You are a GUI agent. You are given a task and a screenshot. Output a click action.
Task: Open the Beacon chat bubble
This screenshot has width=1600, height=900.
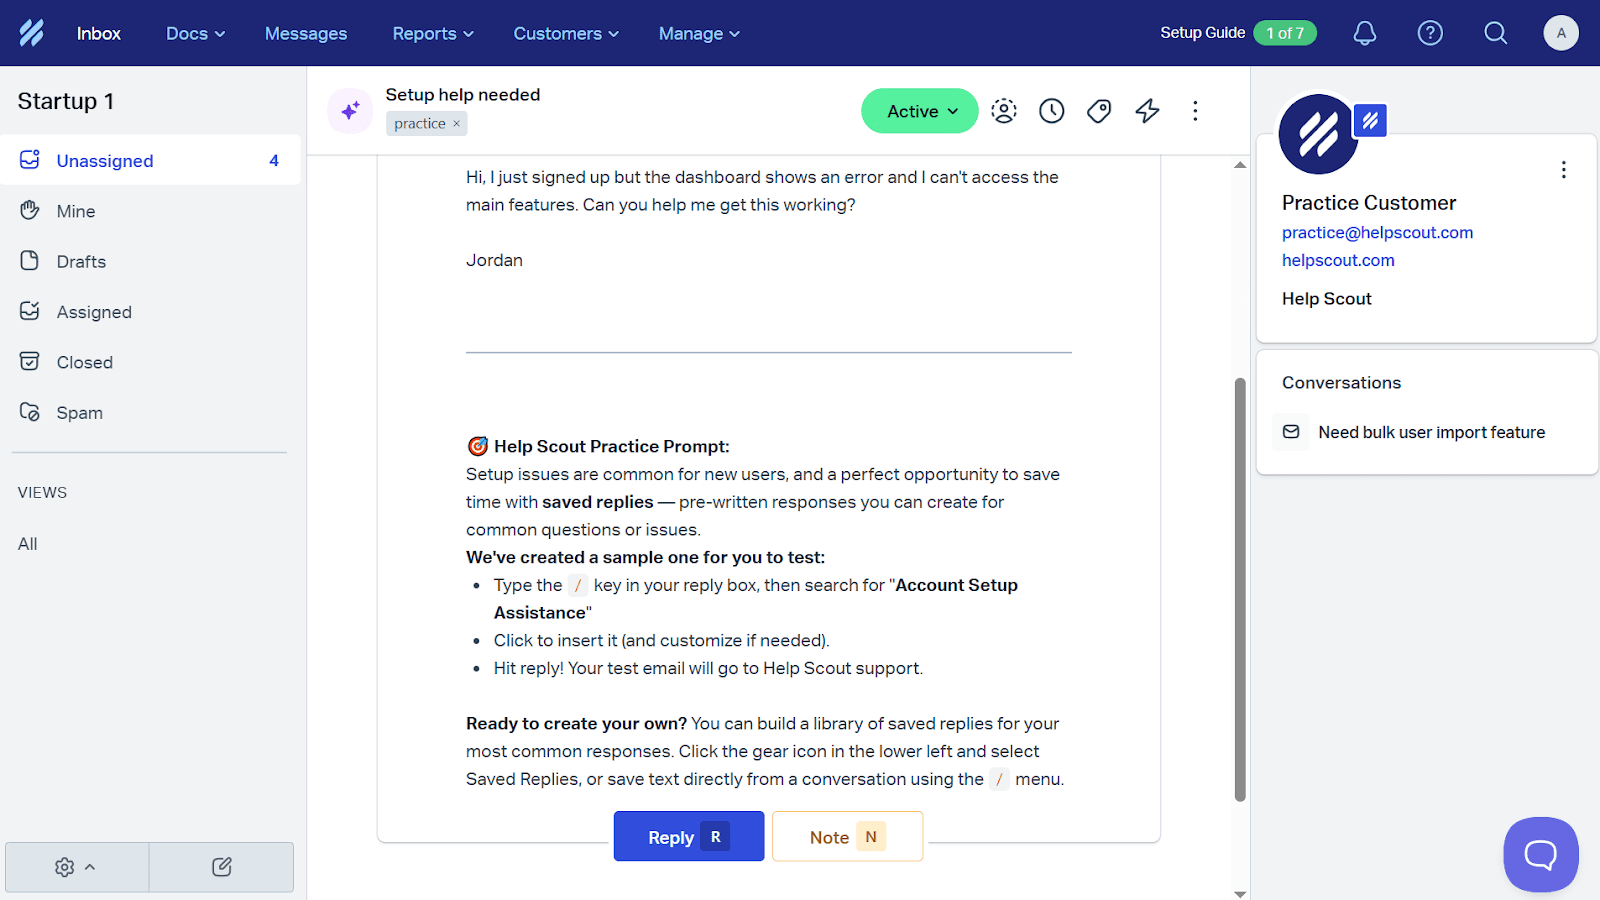[x=1540, y=854]
